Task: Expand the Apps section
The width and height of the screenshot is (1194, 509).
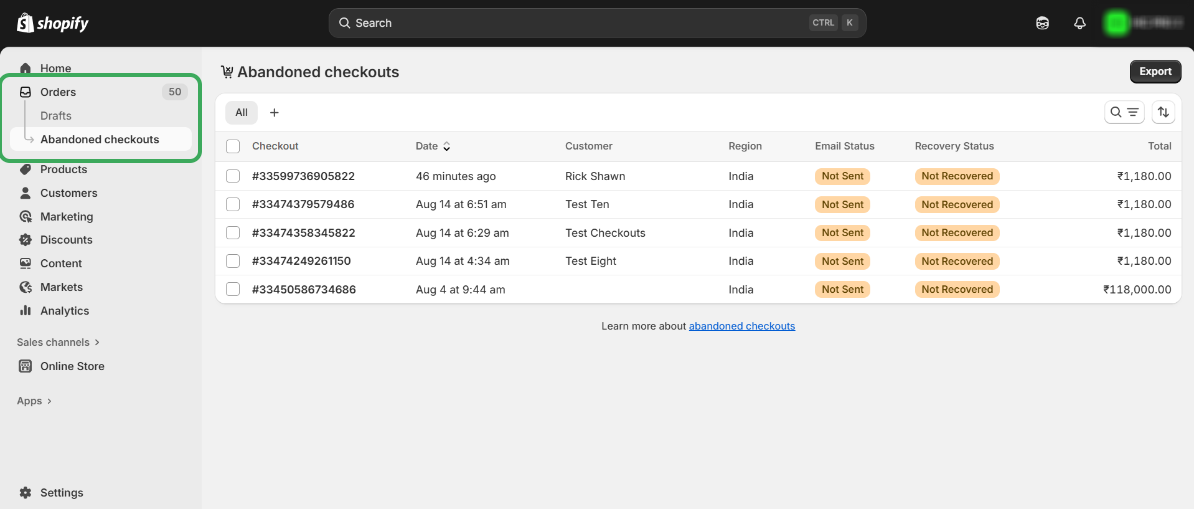Action: (34, 401)
